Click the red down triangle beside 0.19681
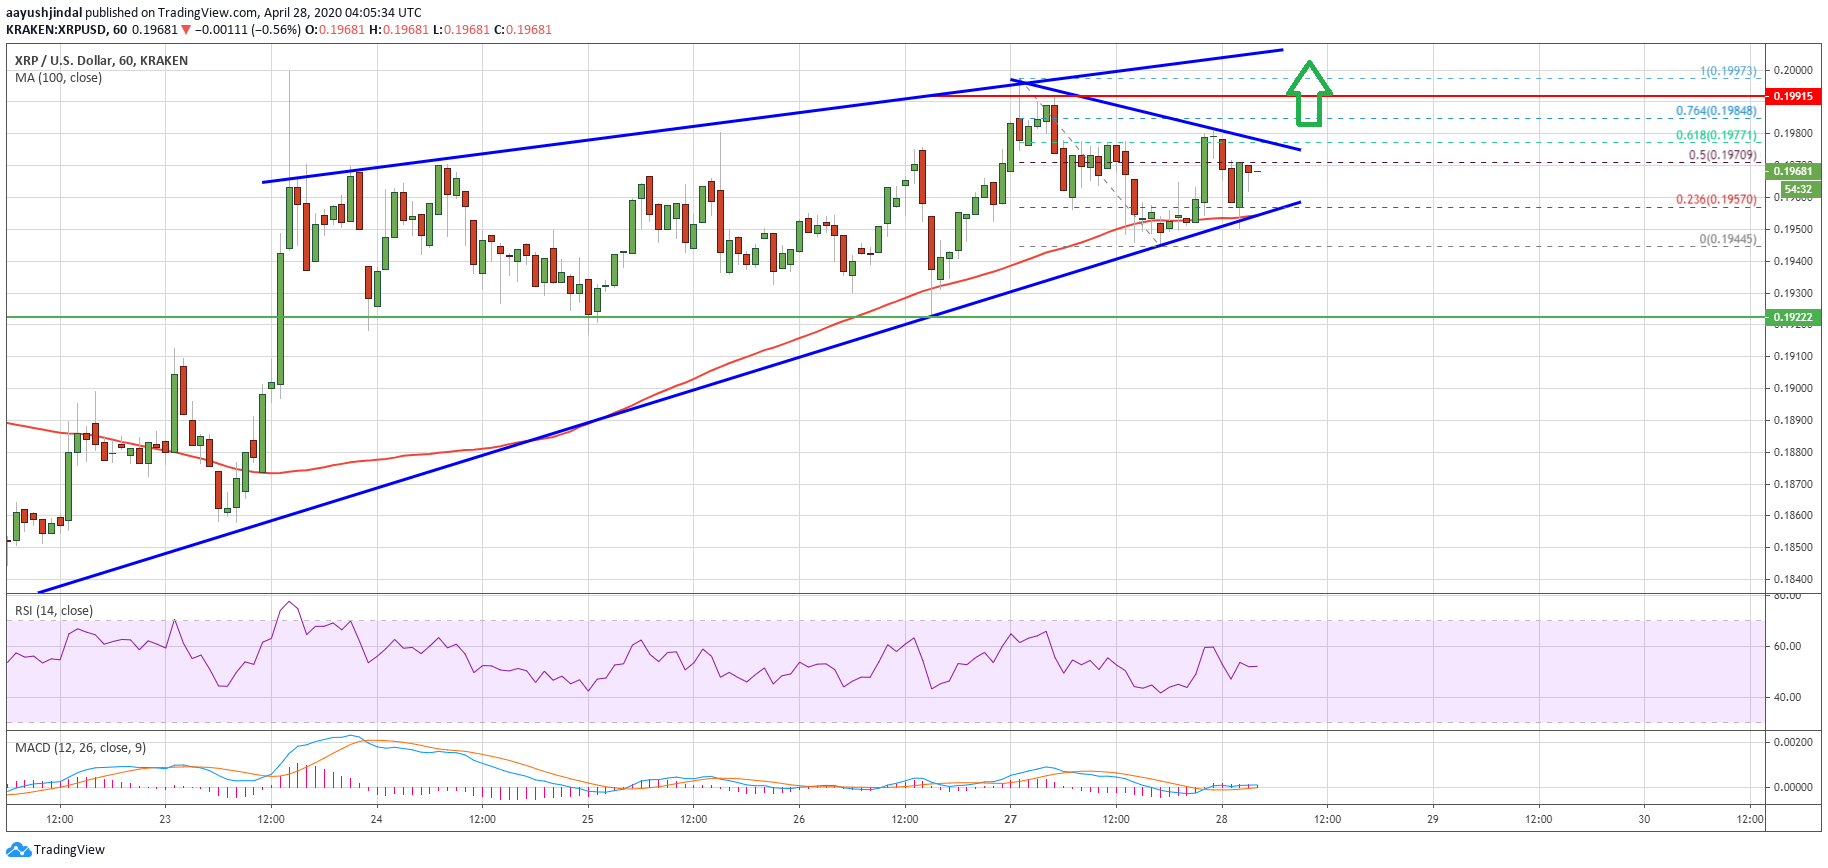 186,30
